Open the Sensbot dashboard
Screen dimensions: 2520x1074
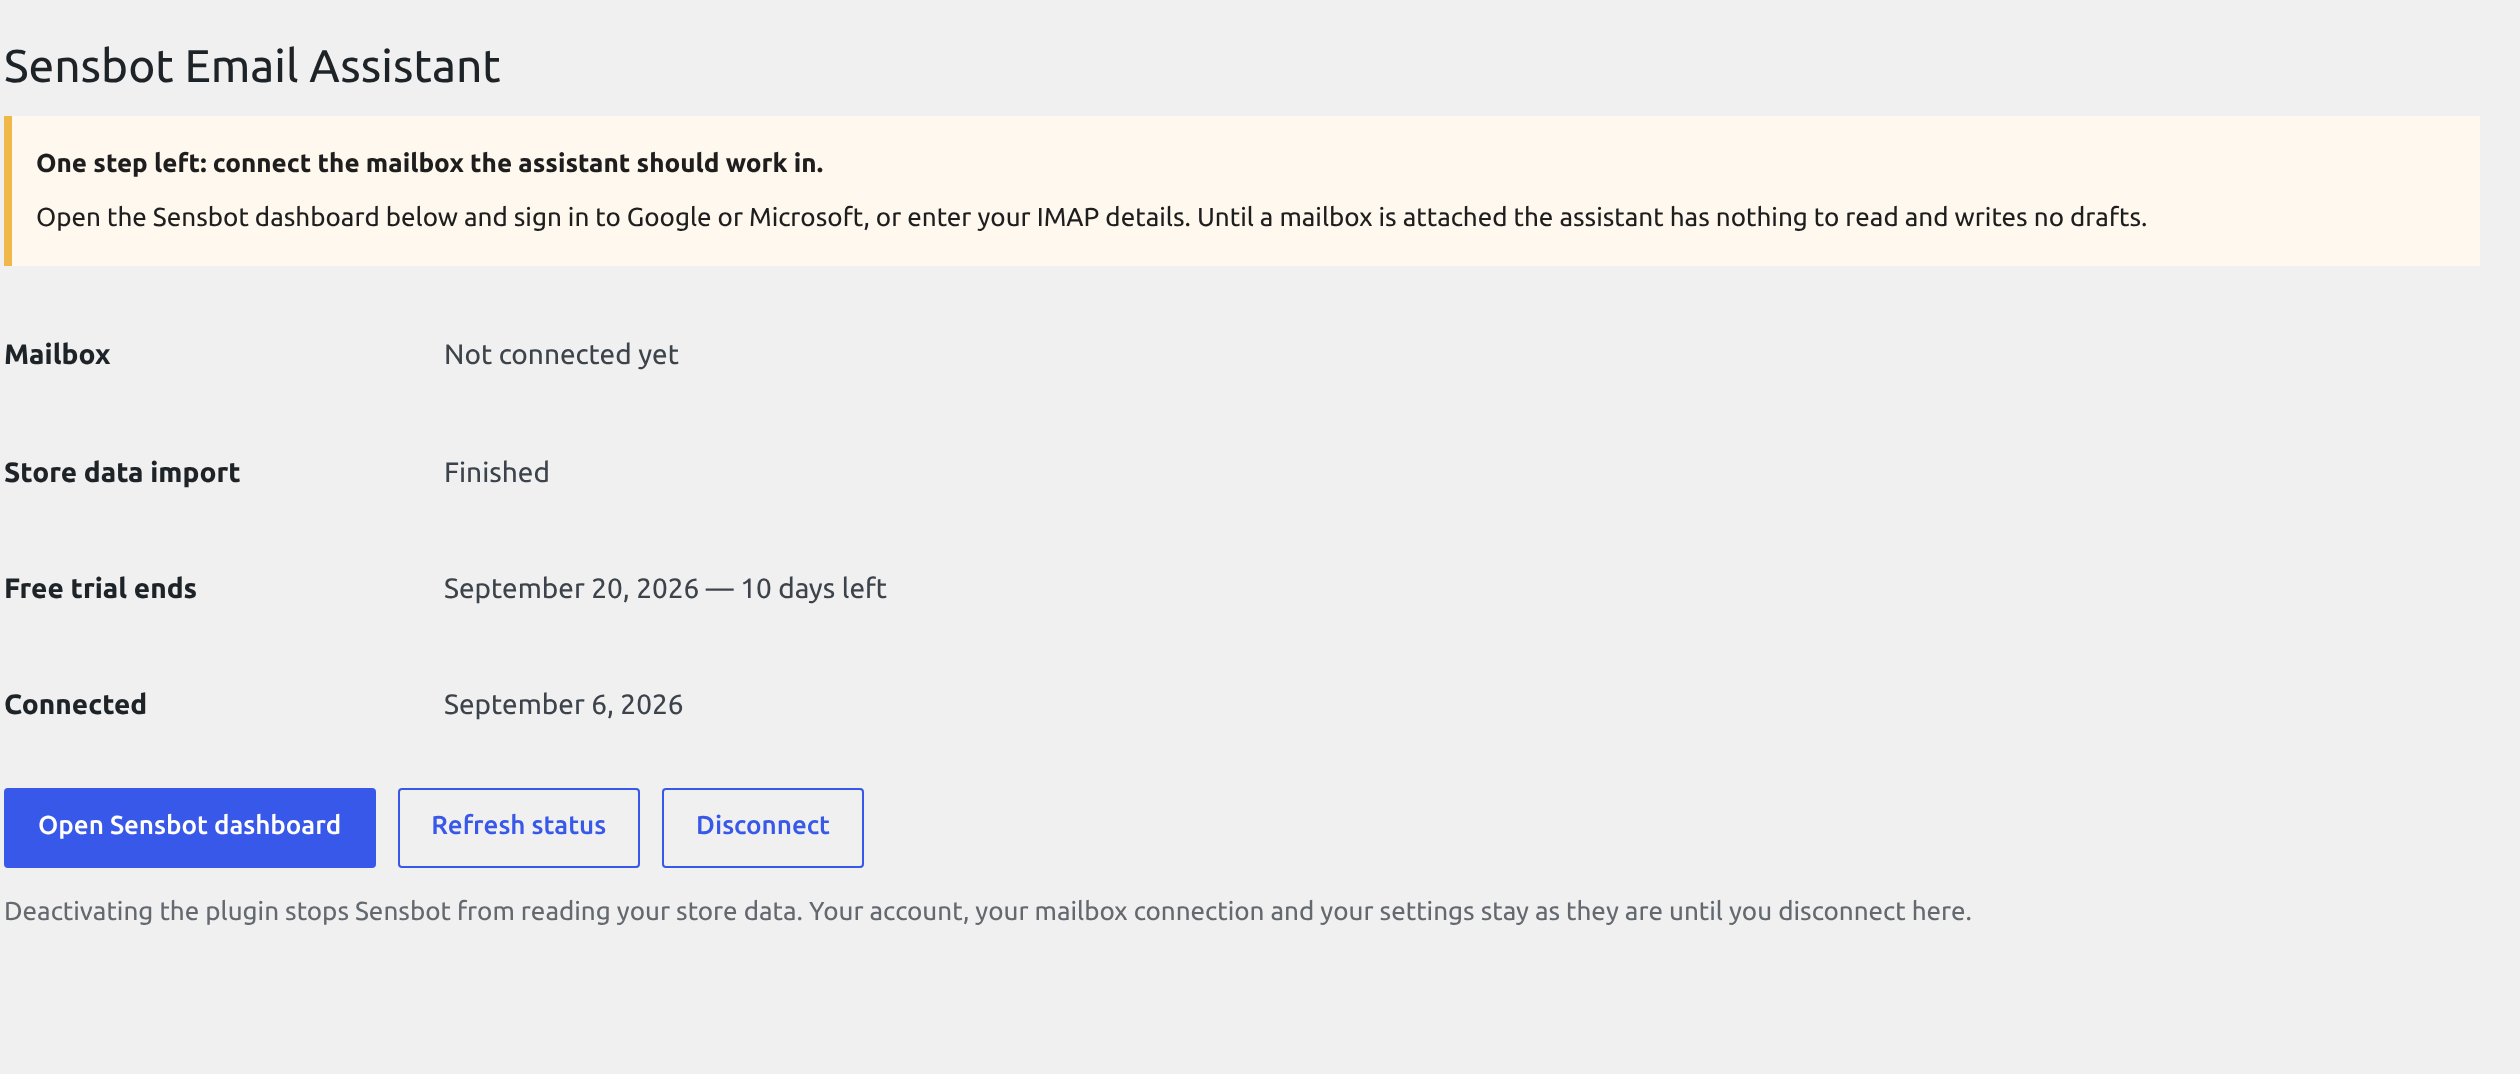coord(190,827)
